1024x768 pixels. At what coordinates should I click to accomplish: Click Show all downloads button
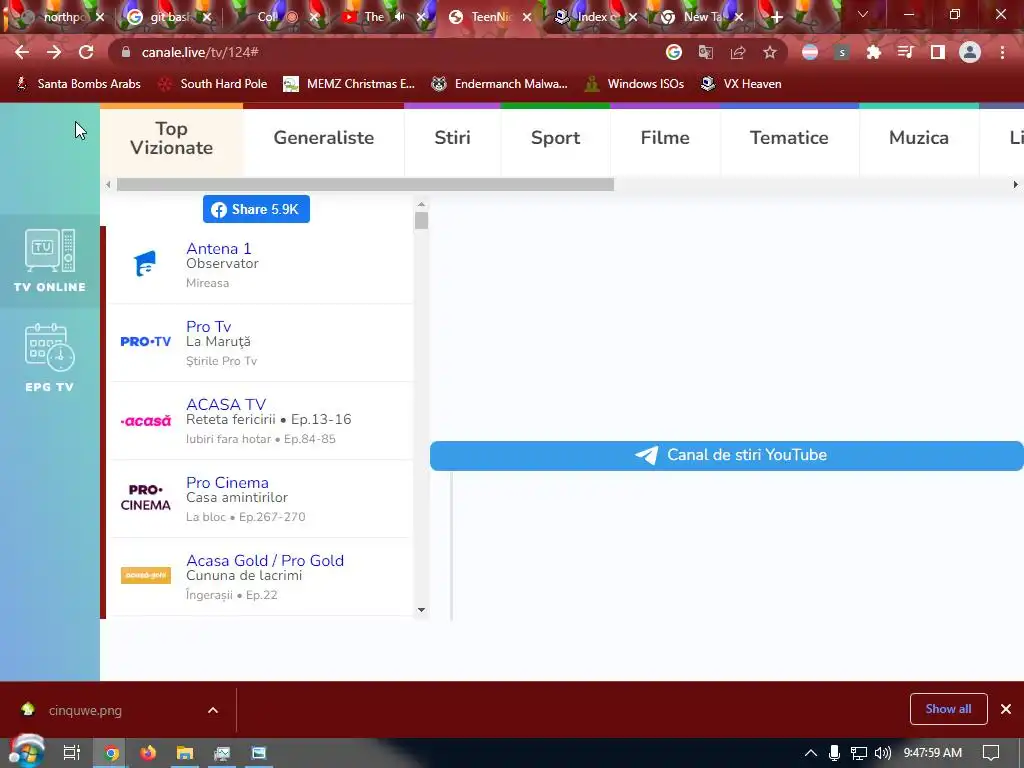[948, 709]
